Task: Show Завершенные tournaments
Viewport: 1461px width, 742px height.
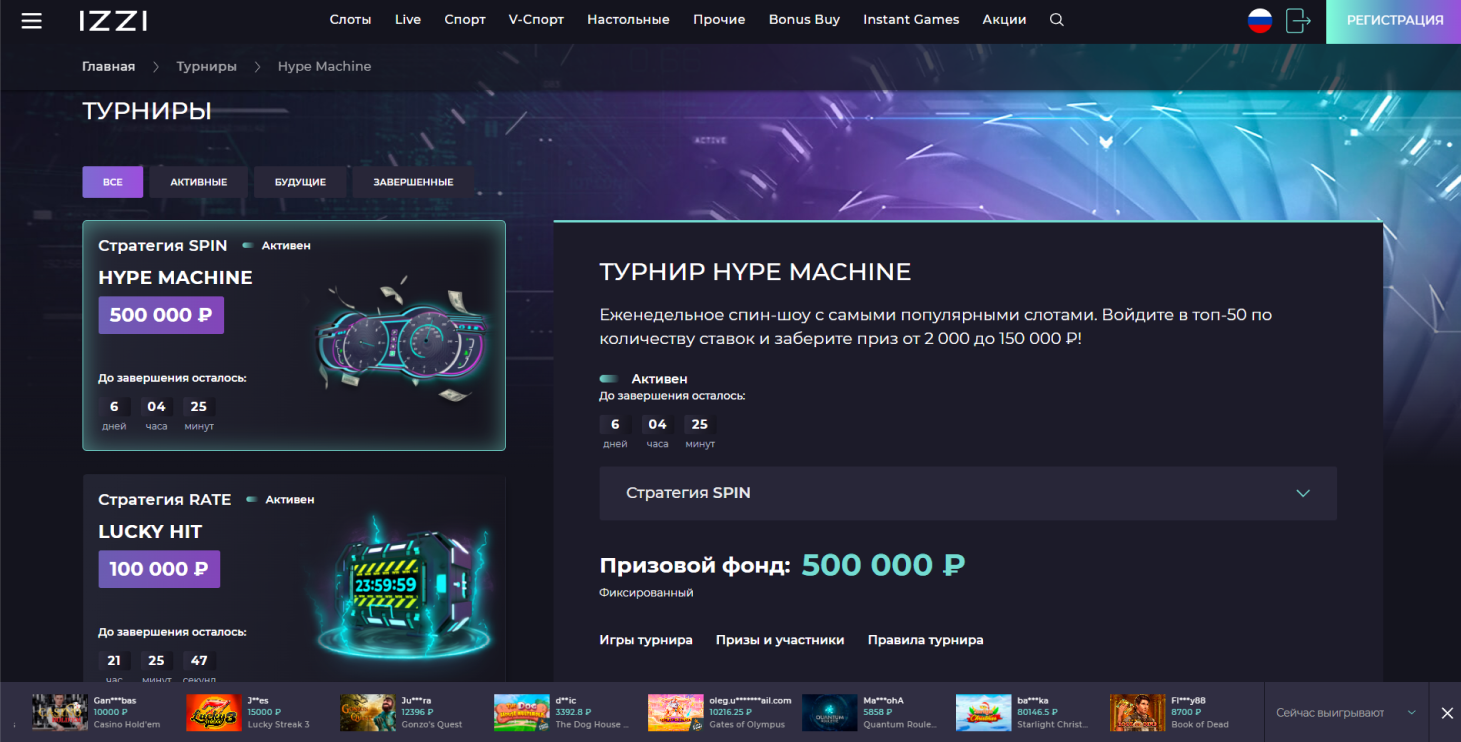Action: point(413,182)
